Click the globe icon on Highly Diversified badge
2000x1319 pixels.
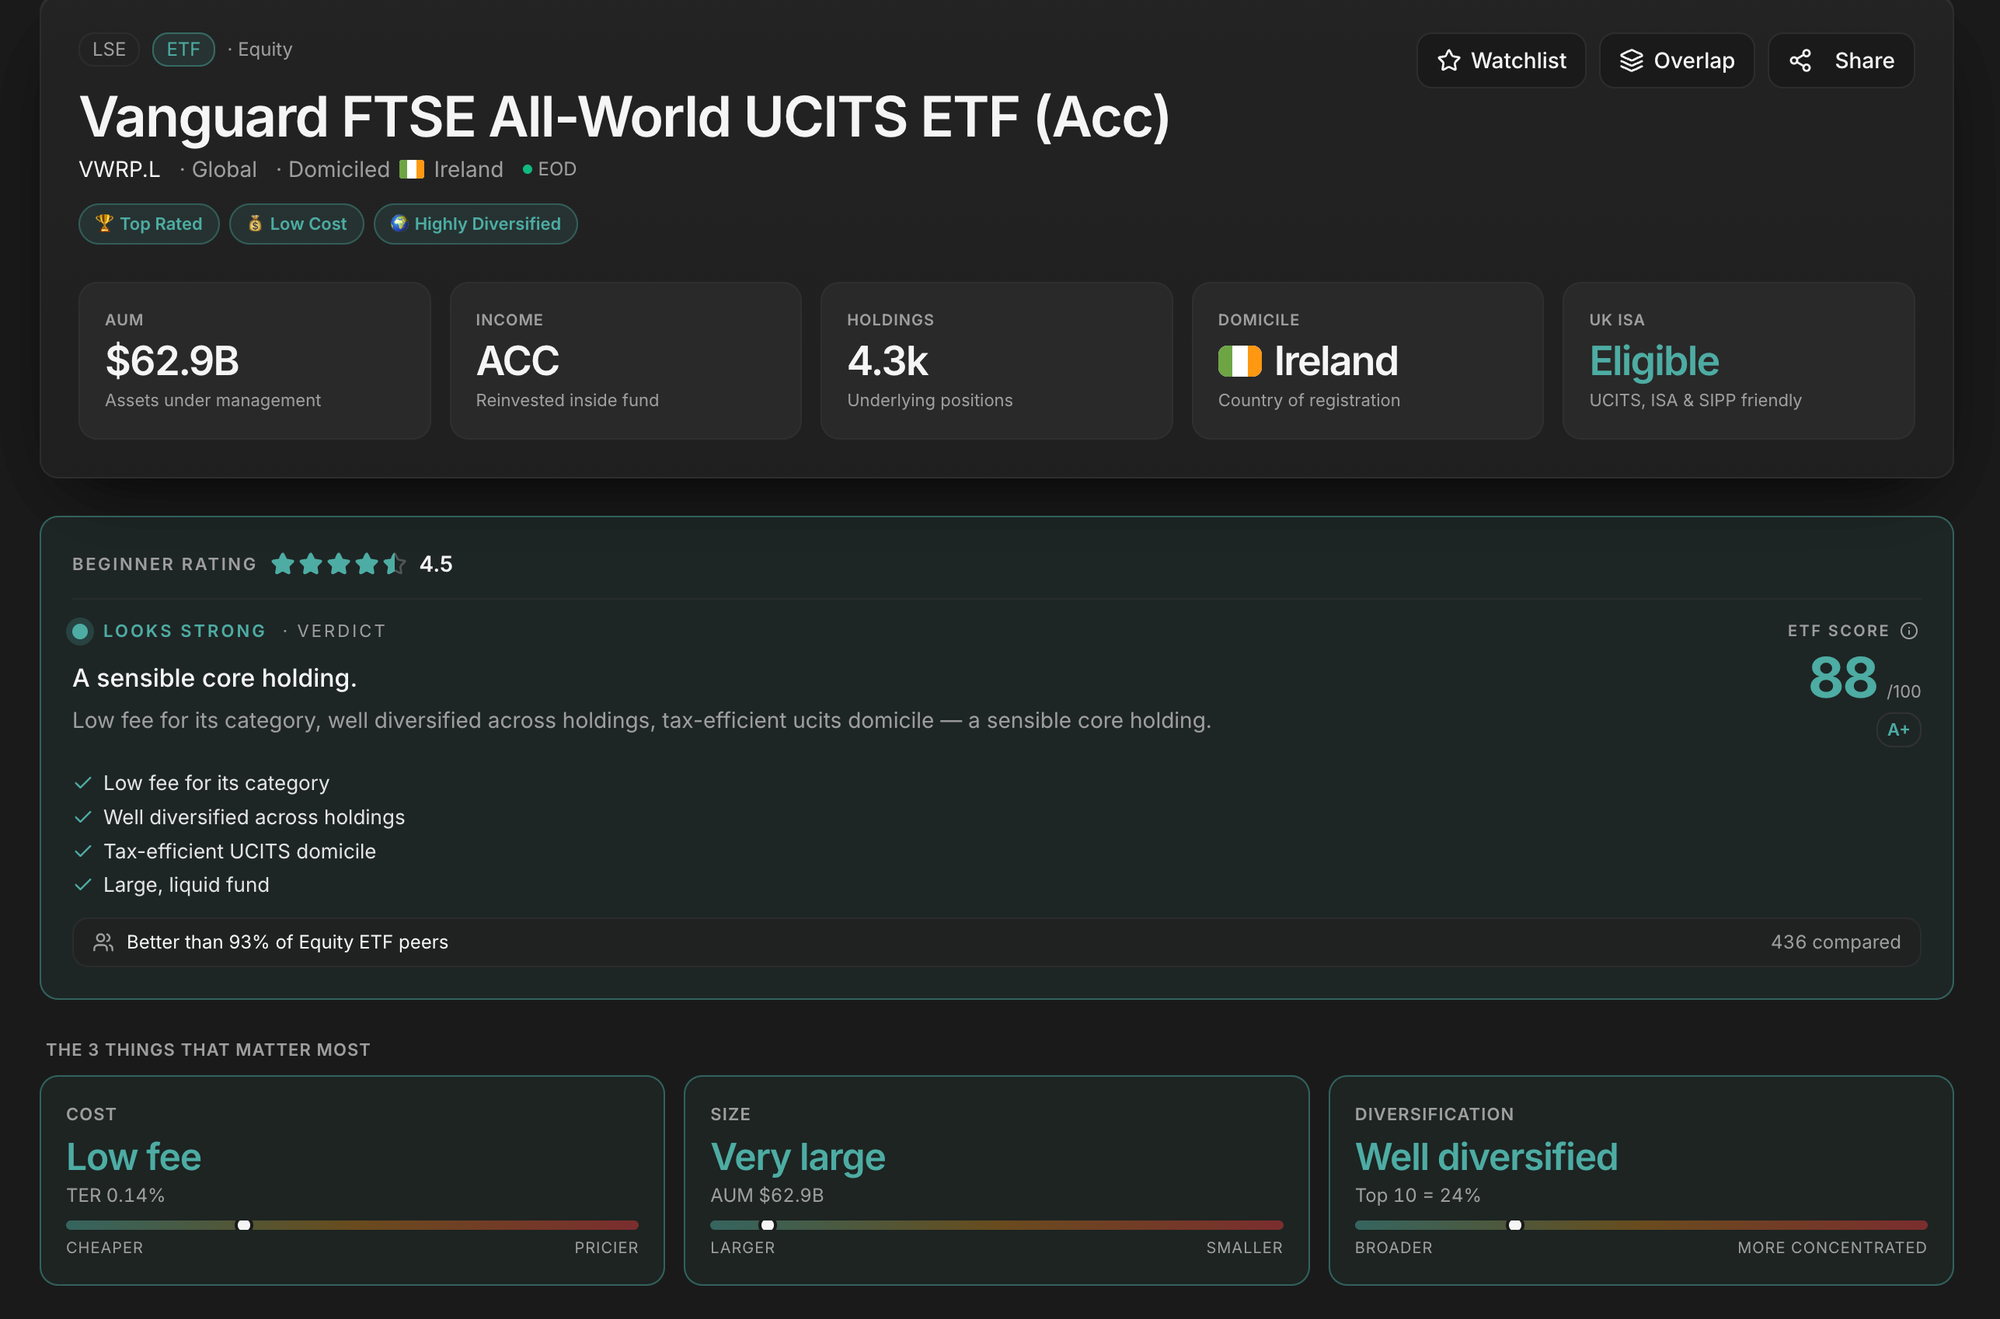pyautogui.click(x=399, y=223)
